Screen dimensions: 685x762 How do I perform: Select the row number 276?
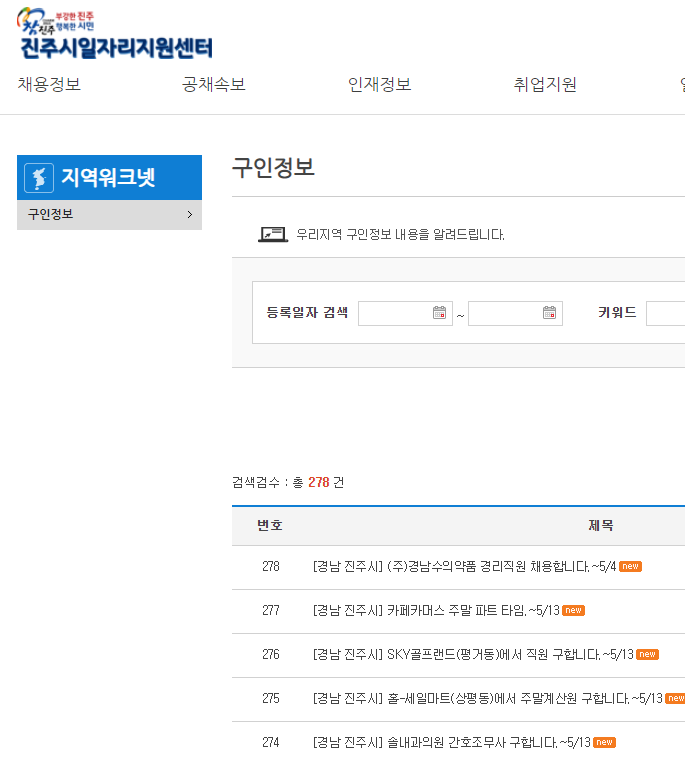271,655
